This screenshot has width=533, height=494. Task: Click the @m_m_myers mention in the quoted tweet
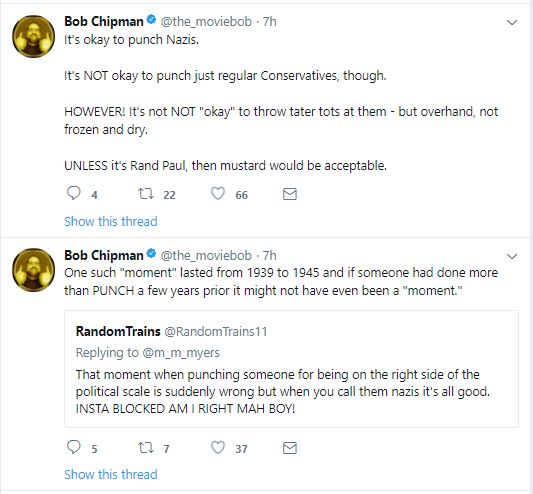[x=181, y=353]
